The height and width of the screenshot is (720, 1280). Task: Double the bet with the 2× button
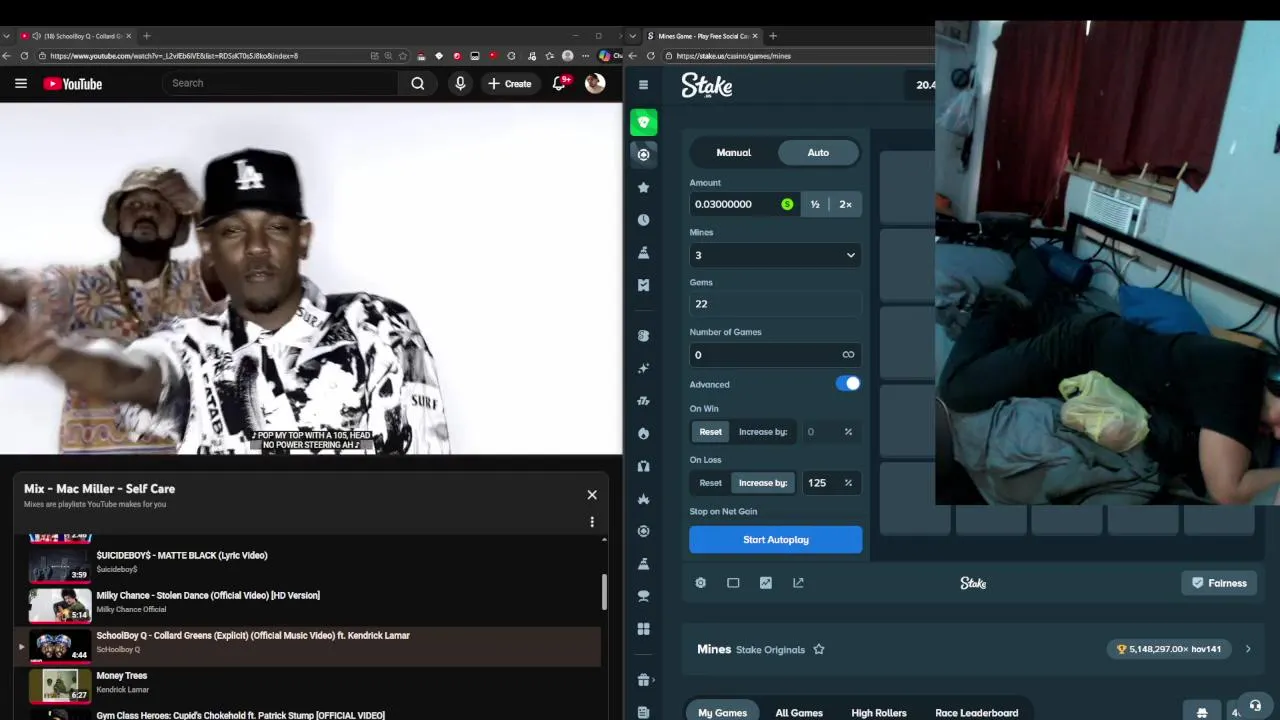click(846, 204)
